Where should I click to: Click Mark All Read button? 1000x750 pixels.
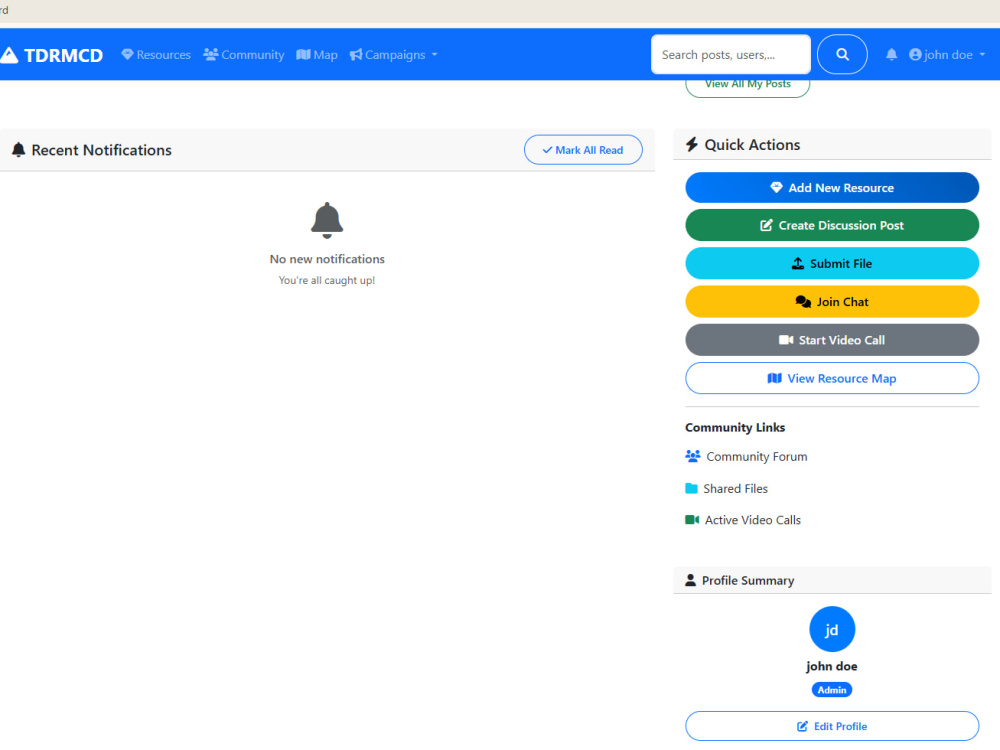tap(583, 150)
